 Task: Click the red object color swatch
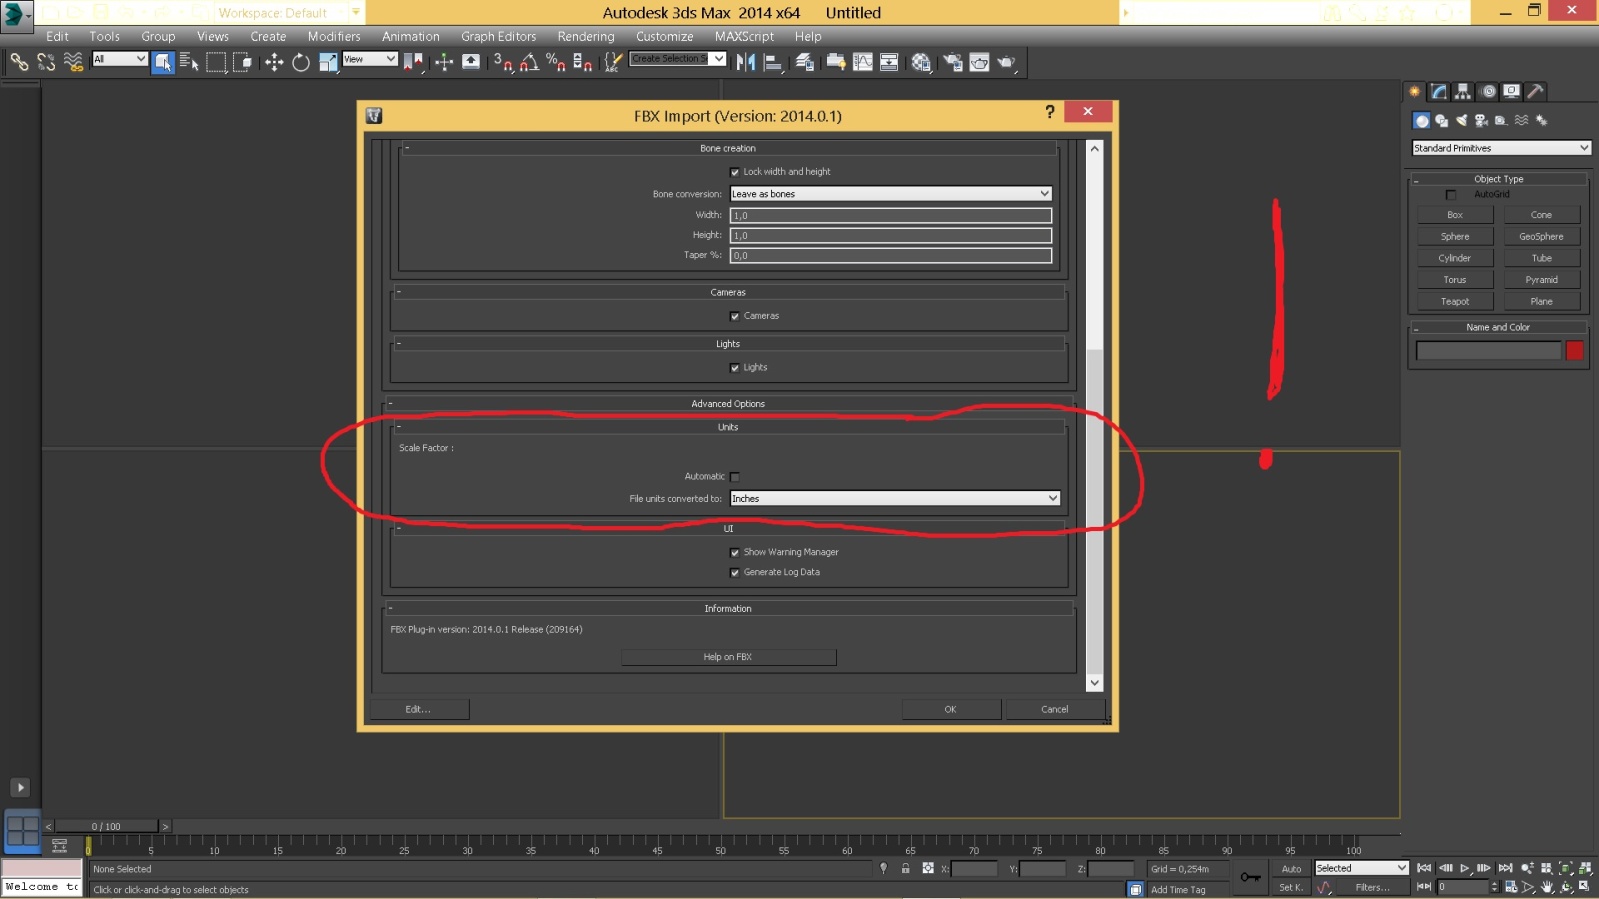[x=1575, y=350]
